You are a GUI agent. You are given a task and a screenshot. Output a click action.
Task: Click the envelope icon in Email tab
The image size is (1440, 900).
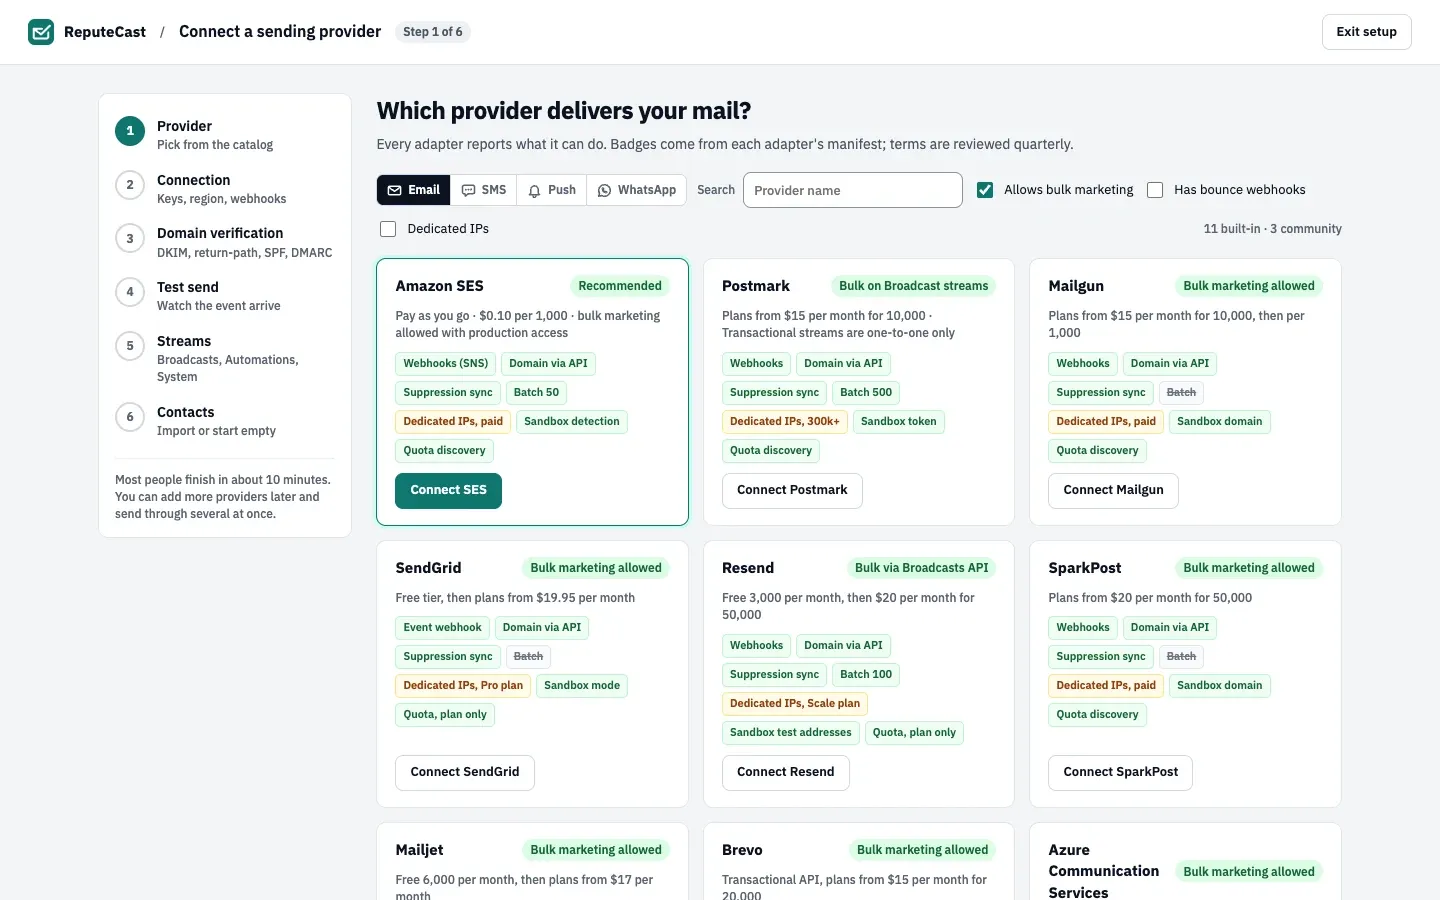(x=395, y=190)
